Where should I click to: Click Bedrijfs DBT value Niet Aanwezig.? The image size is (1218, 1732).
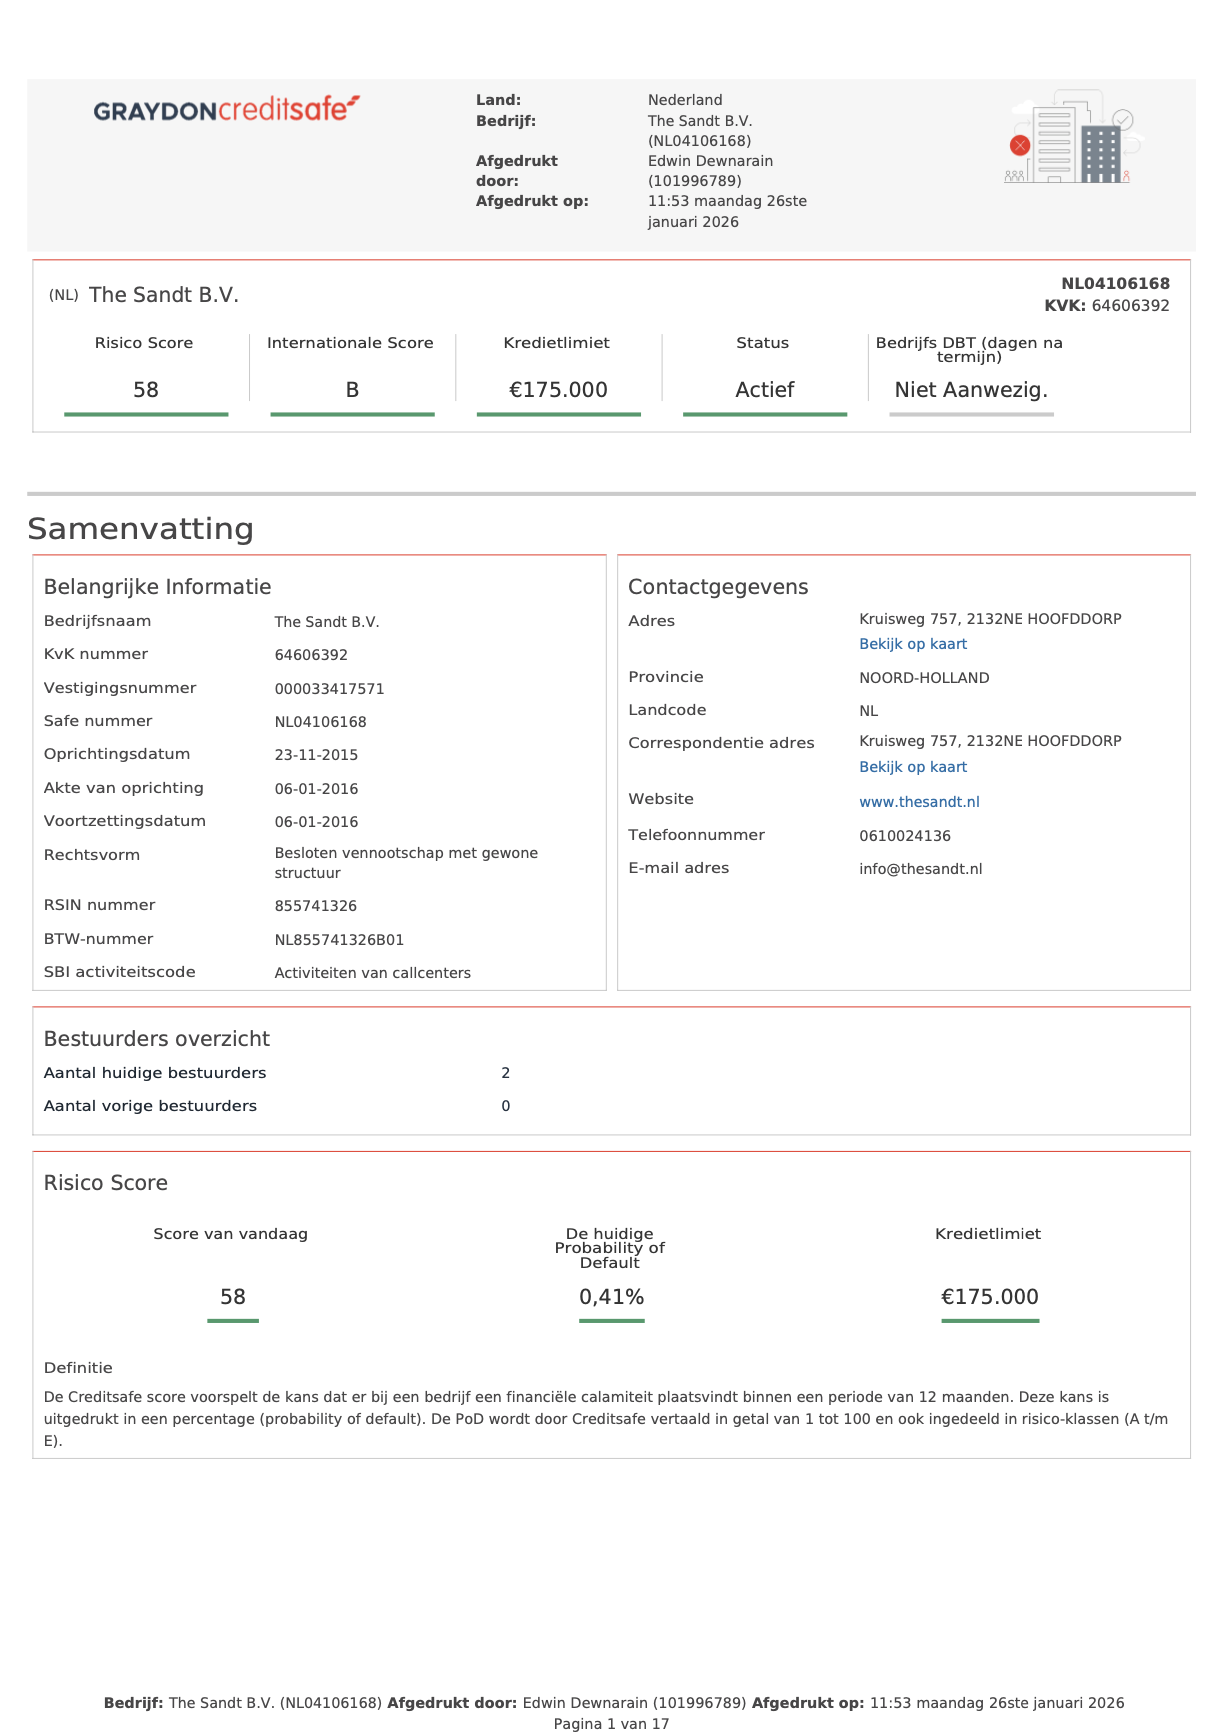[971, 390]
